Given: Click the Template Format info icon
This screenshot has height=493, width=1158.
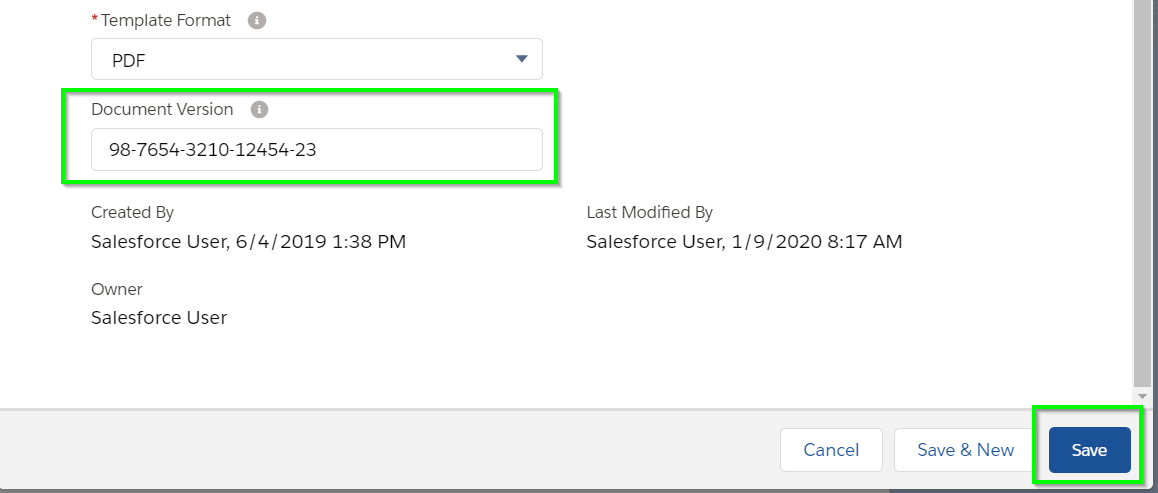Looking at the screenshot, I should point(257,21).
